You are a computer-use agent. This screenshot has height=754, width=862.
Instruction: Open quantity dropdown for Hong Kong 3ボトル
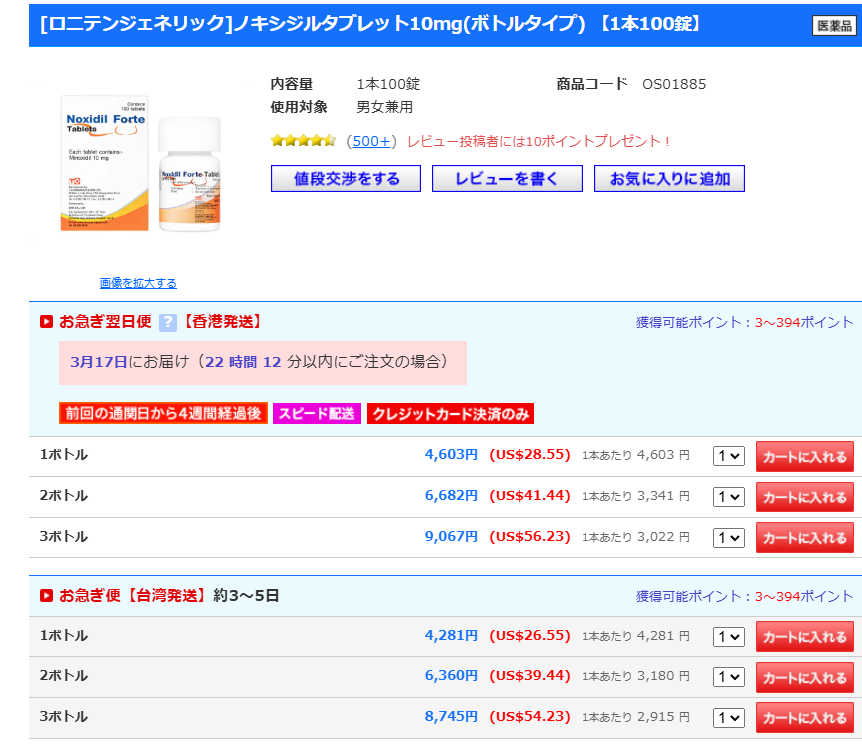pyautogui.click(x=728, y=537)
